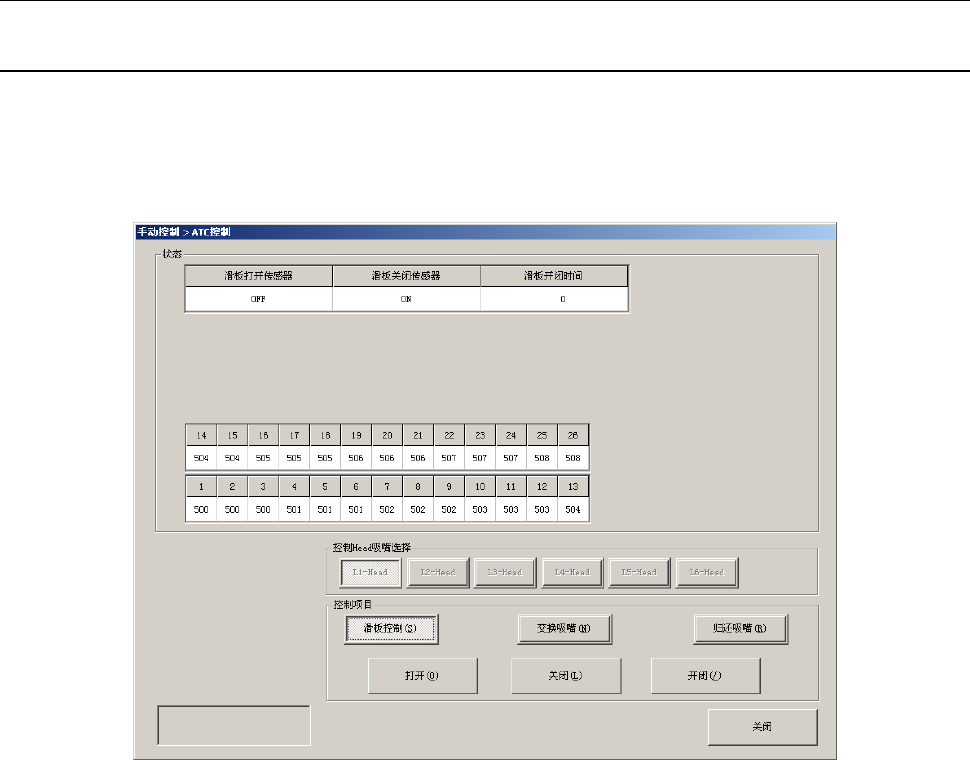970x760 pixels.
Task: Click nozzle value 500 under slot 1
Action: 201,510
